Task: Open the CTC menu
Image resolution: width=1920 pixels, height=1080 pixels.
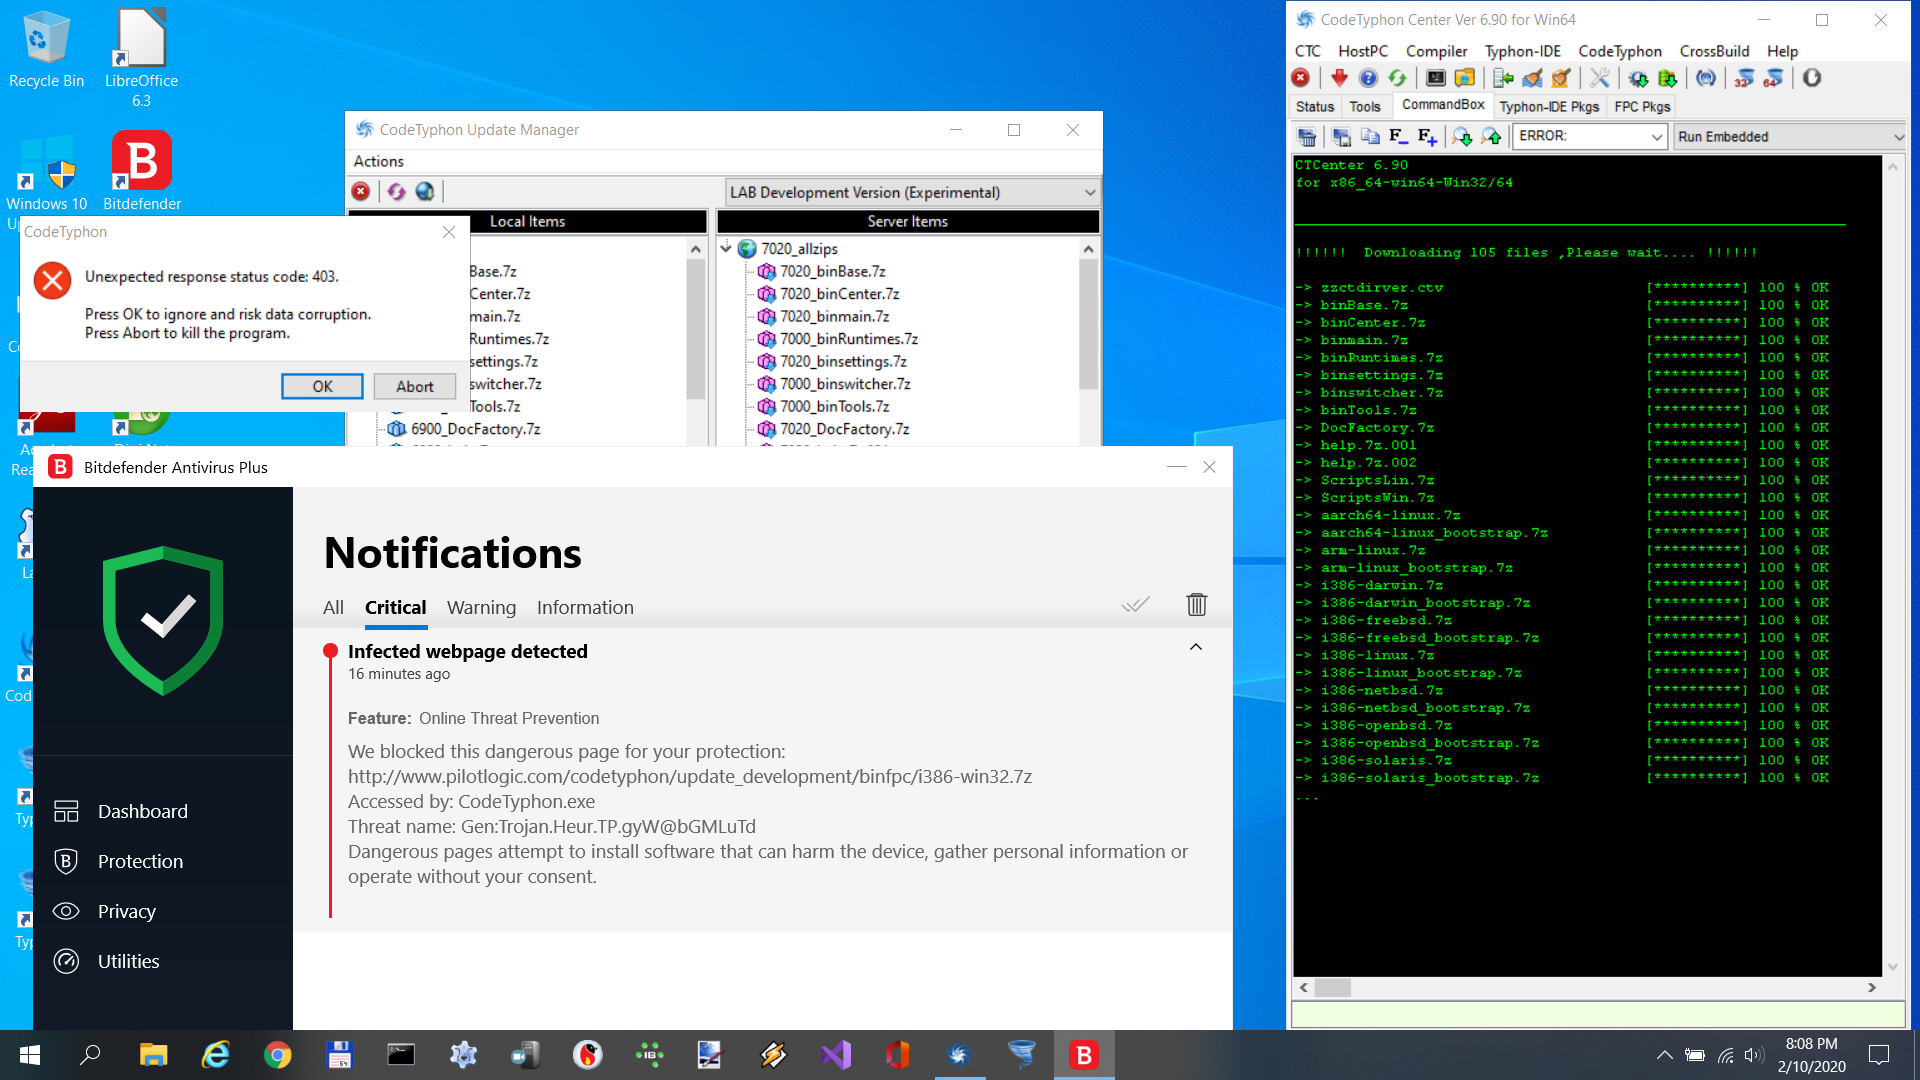Action: tap(1308, 51)
